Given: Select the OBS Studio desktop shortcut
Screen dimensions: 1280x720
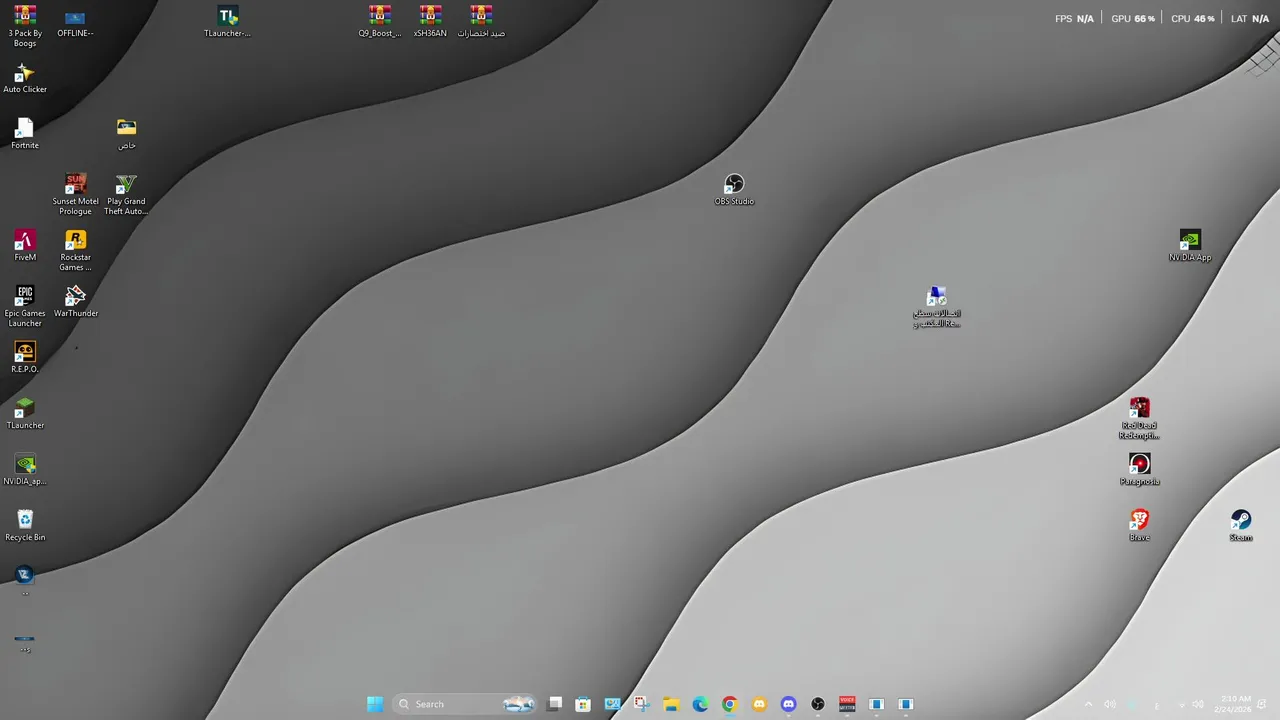Looking at the screenshot, I should 734,190.
